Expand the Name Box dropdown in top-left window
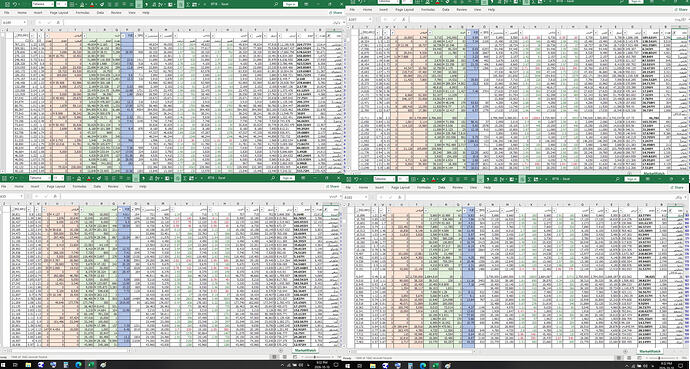 (25, 22)
